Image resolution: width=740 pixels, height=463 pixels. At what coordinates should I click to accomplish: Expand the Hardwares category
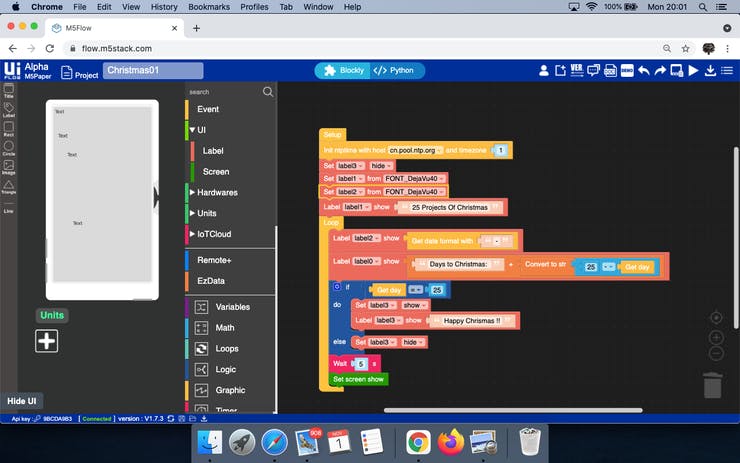217,192
